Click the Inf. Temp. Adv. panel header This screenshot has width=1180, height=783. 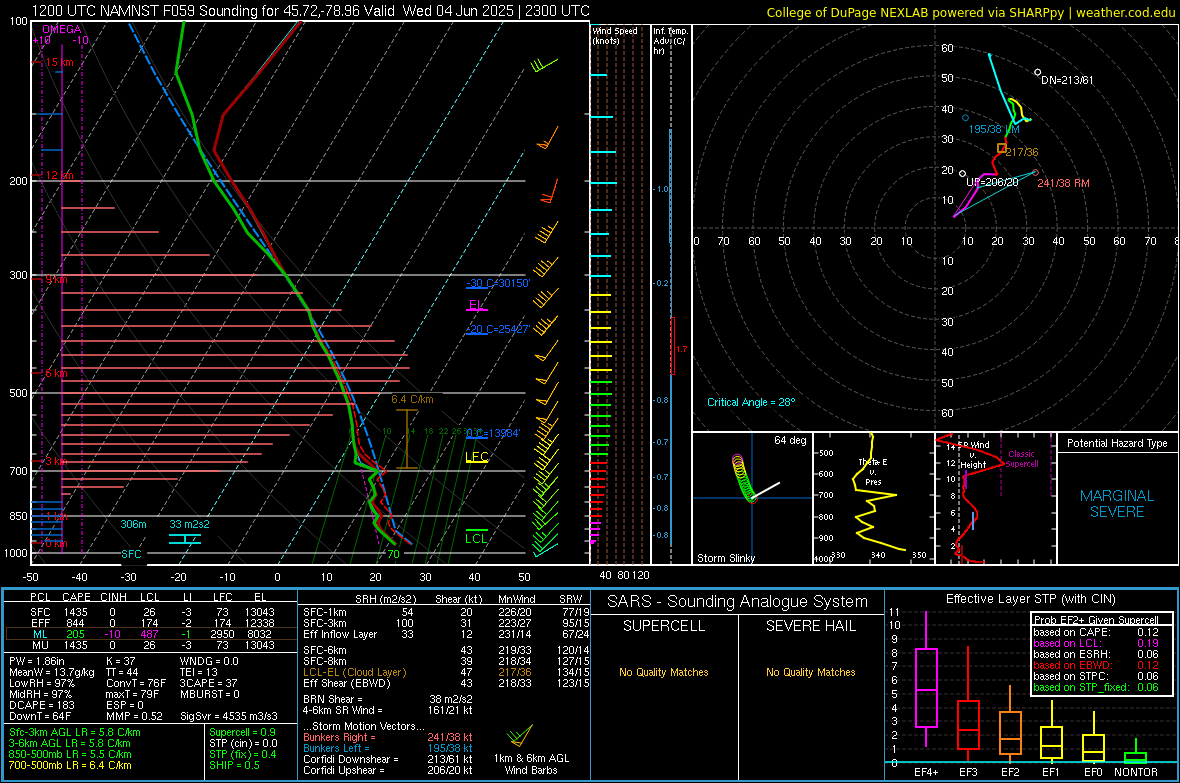coord(670,41)
